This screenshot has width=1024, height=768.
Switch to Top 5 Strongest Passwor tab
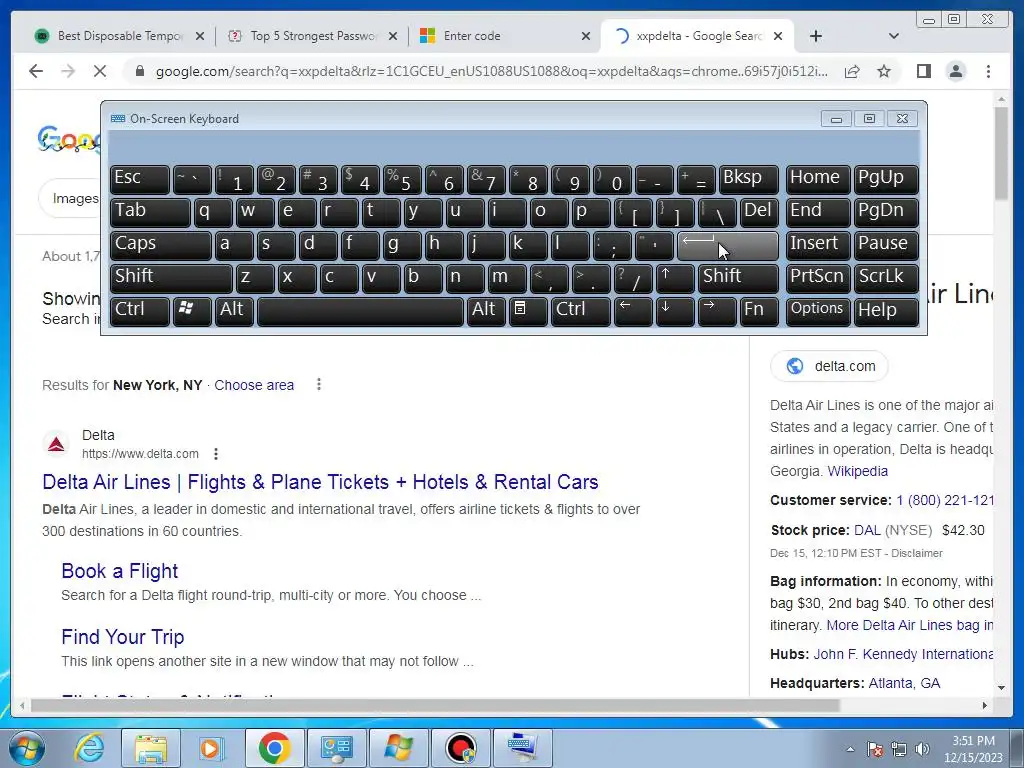[313, 36]
